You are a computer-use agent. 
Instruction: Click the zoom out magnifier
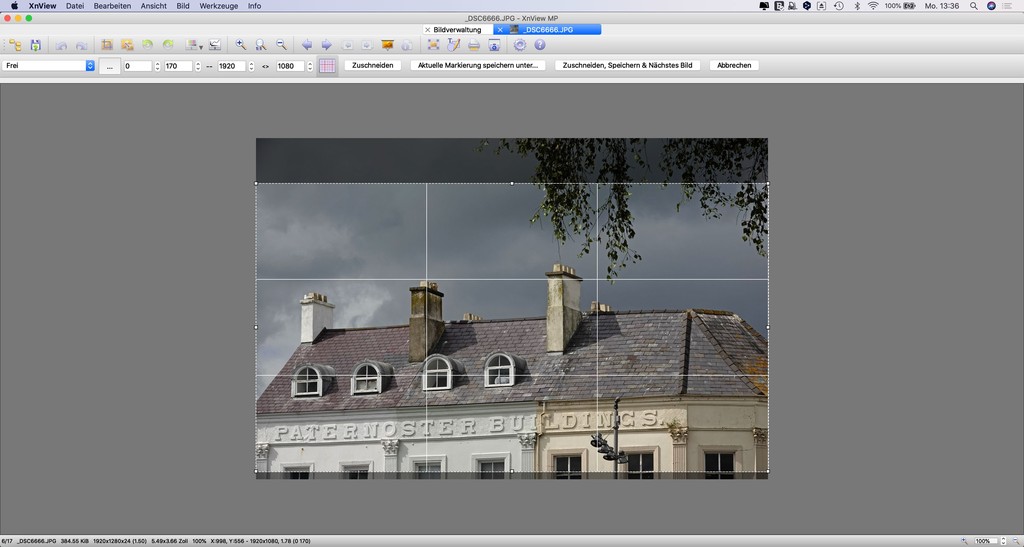281,45
